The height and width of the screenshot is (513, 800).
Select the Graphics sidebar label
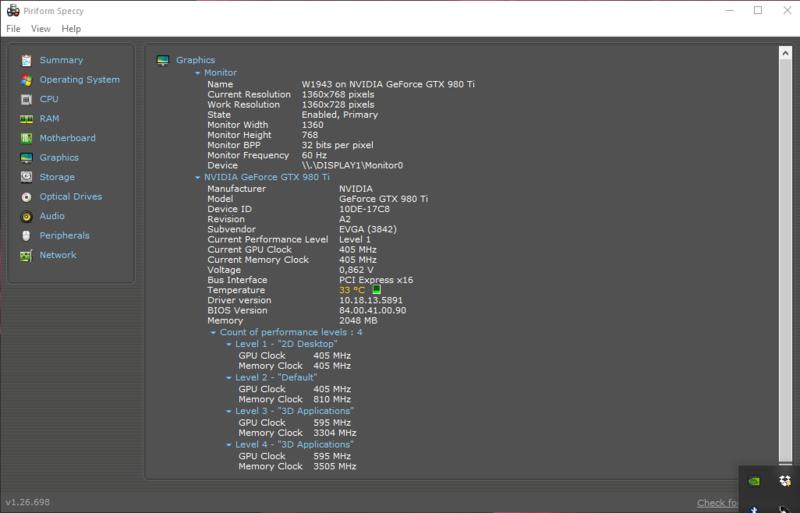59,158
